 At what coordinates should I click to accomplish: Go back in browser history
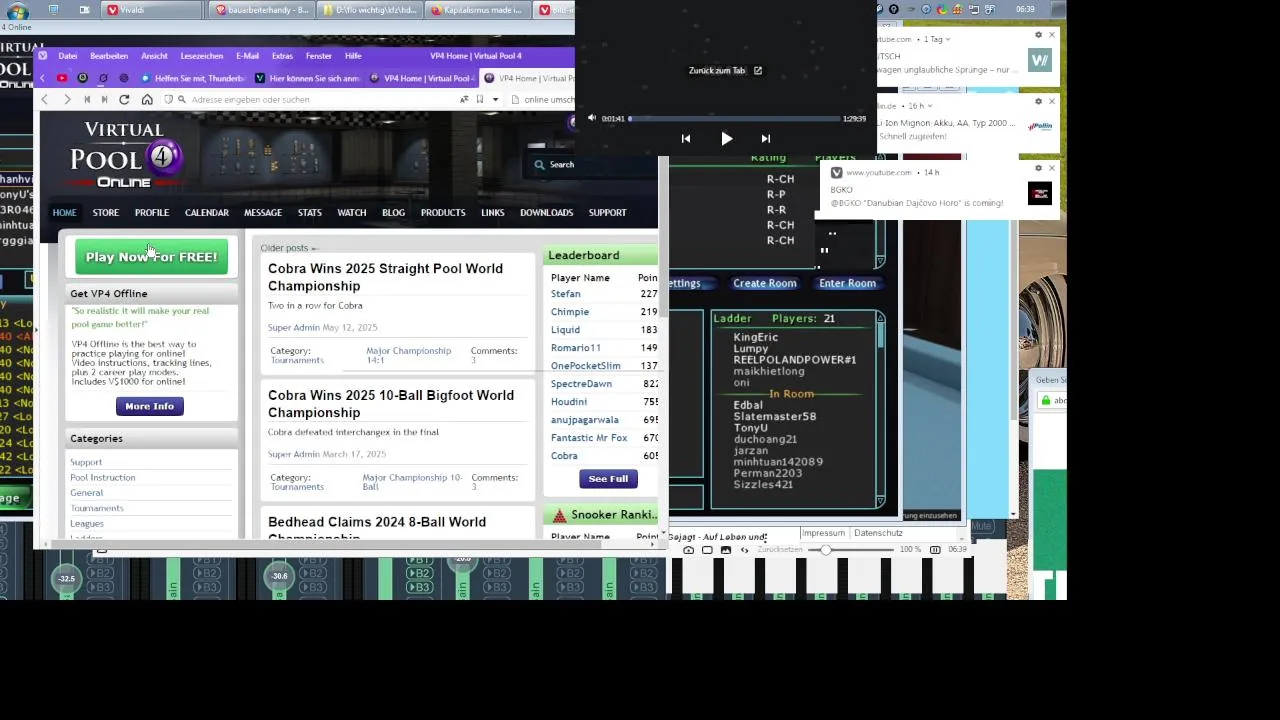[44, 100]
